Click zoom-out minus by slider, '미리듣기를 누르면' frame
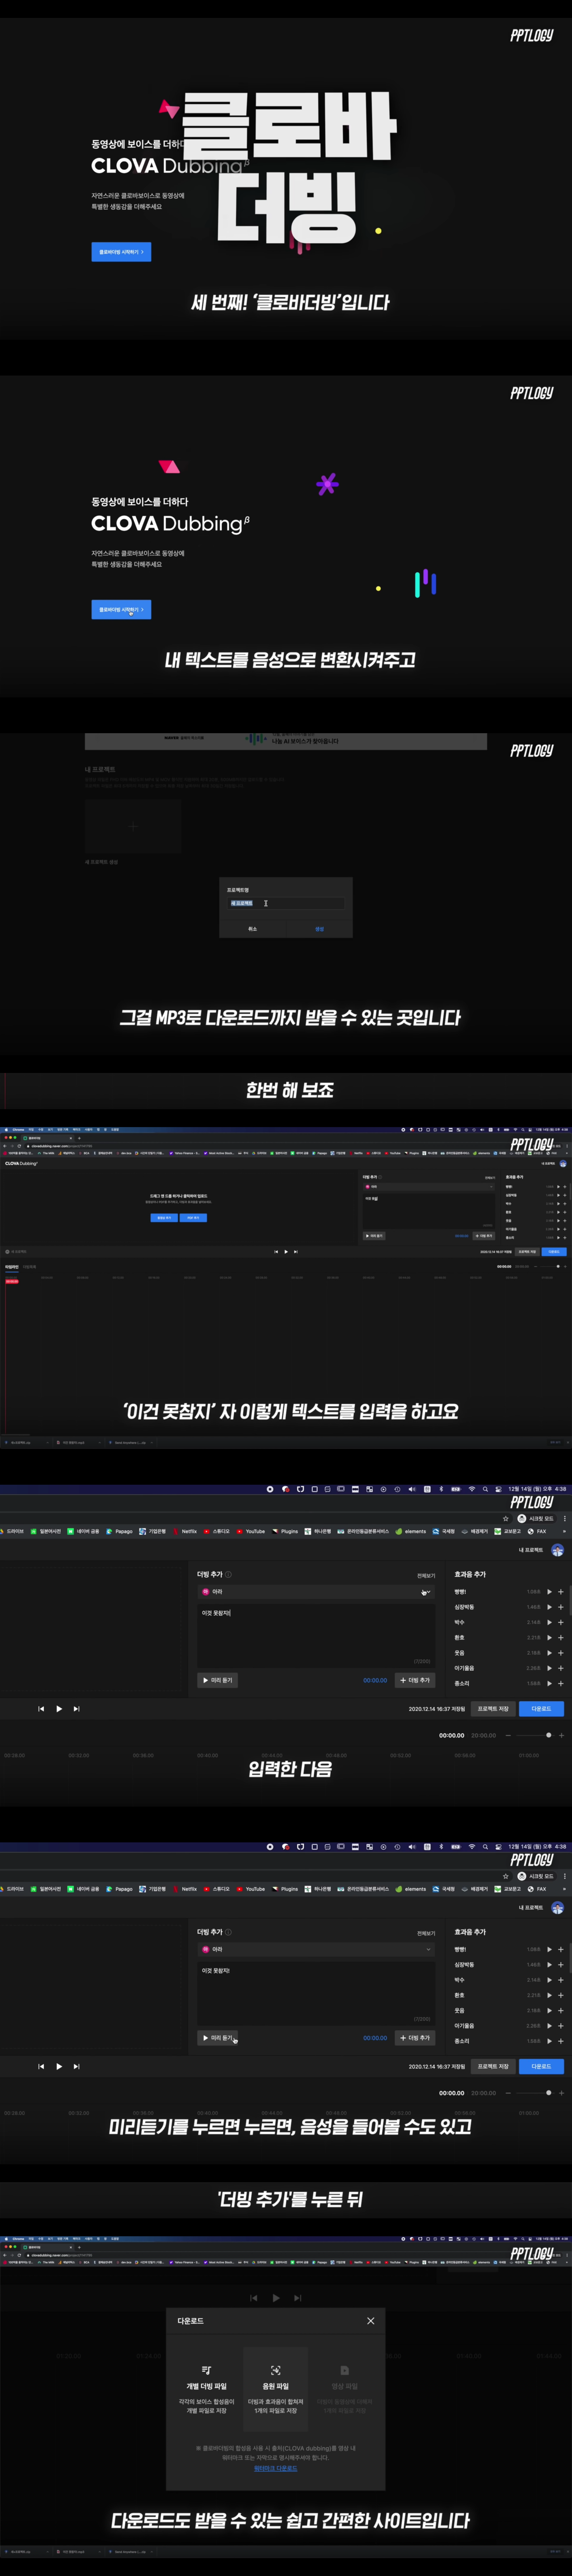The height and width of the screenshot is (2576, 572). tap(508, 2093)
